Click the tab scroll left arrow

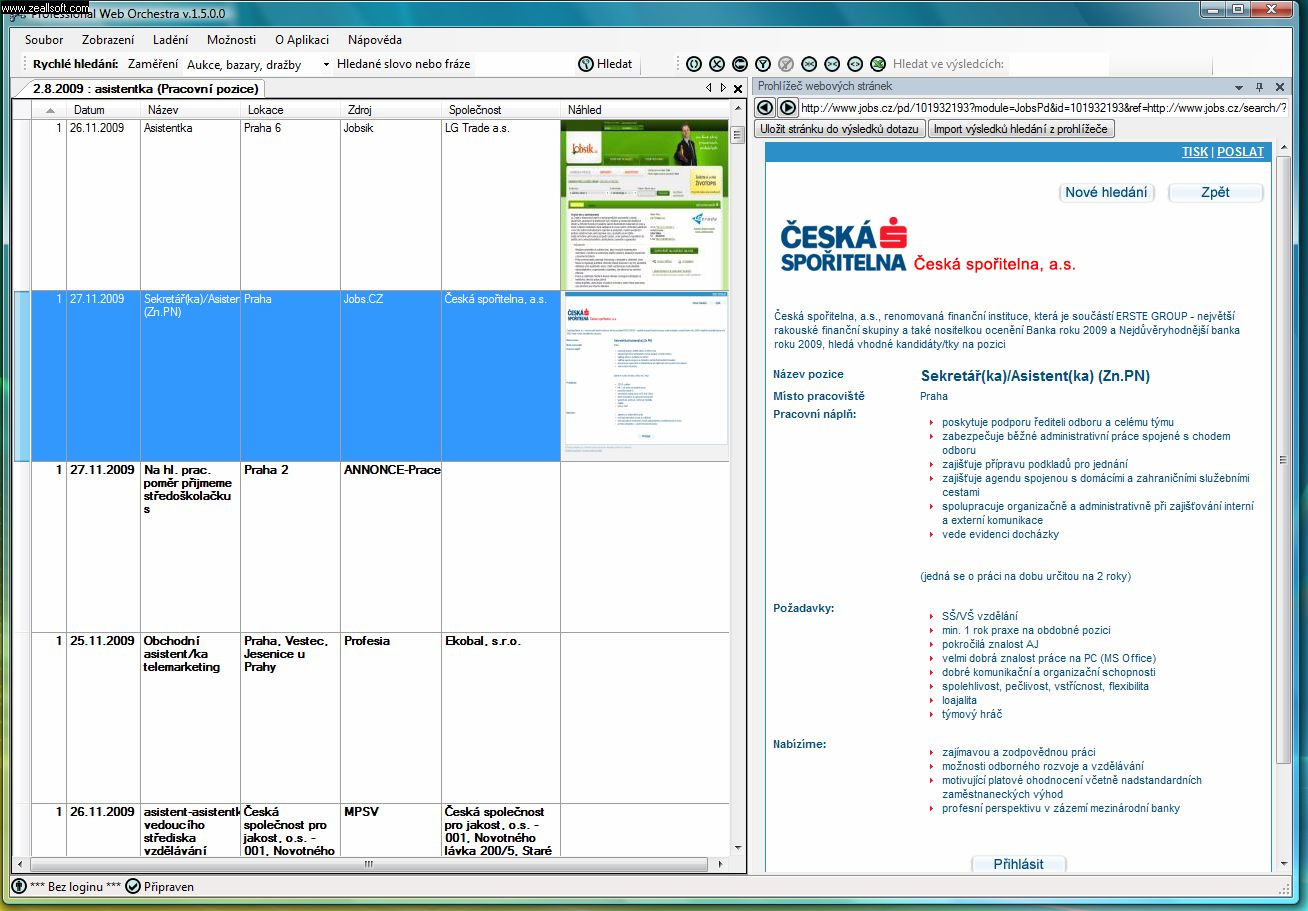(x=708, y=88)
